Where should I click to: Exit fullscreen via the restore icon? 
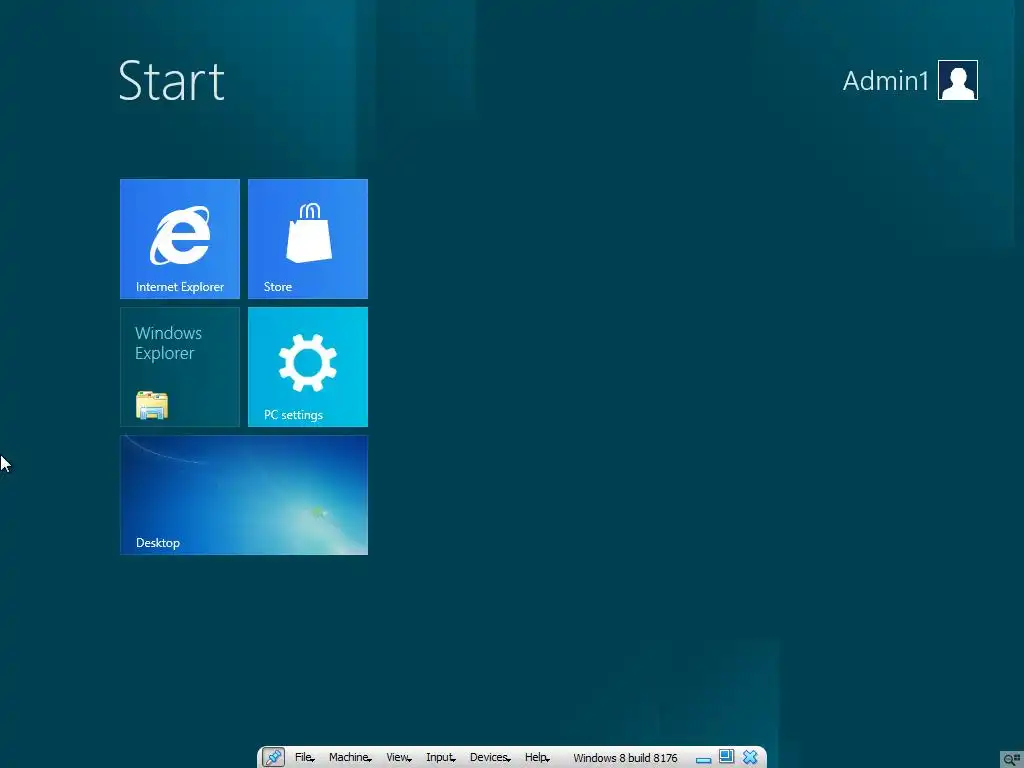726,756
